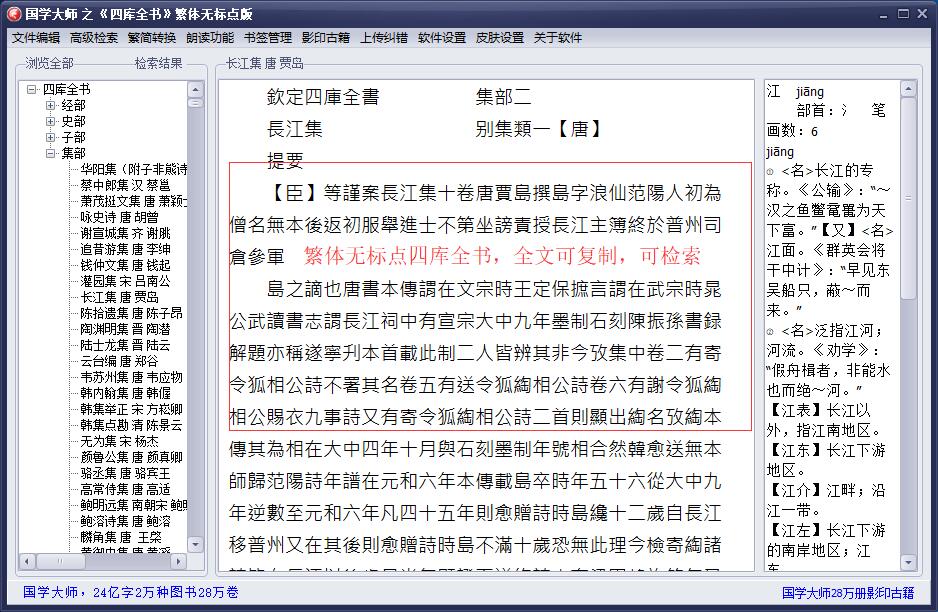Select 鲍明远集 南朝宋 entry
Viewport: 938px width, 612px height.
tap(133, 506)
